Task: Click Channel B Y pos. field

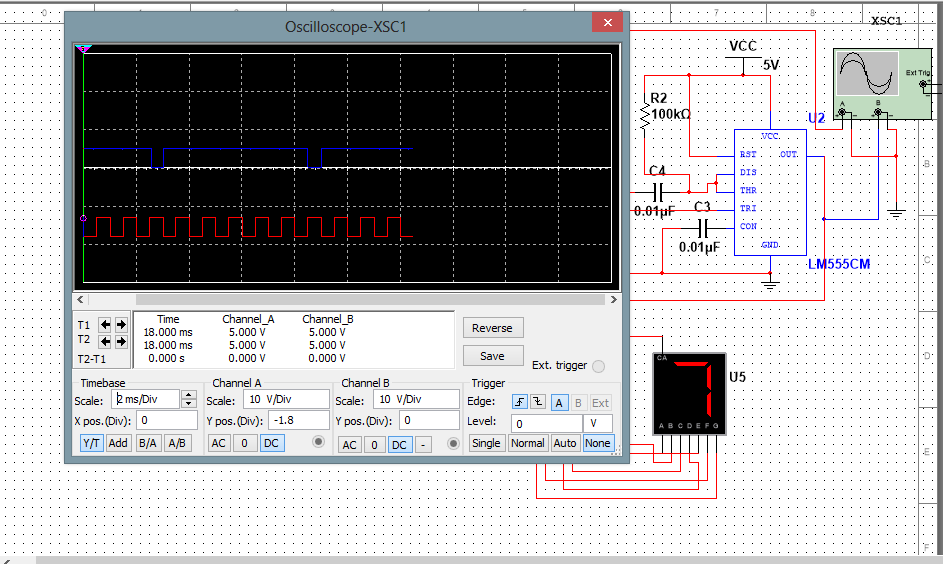Action: [x=429, y=420]
